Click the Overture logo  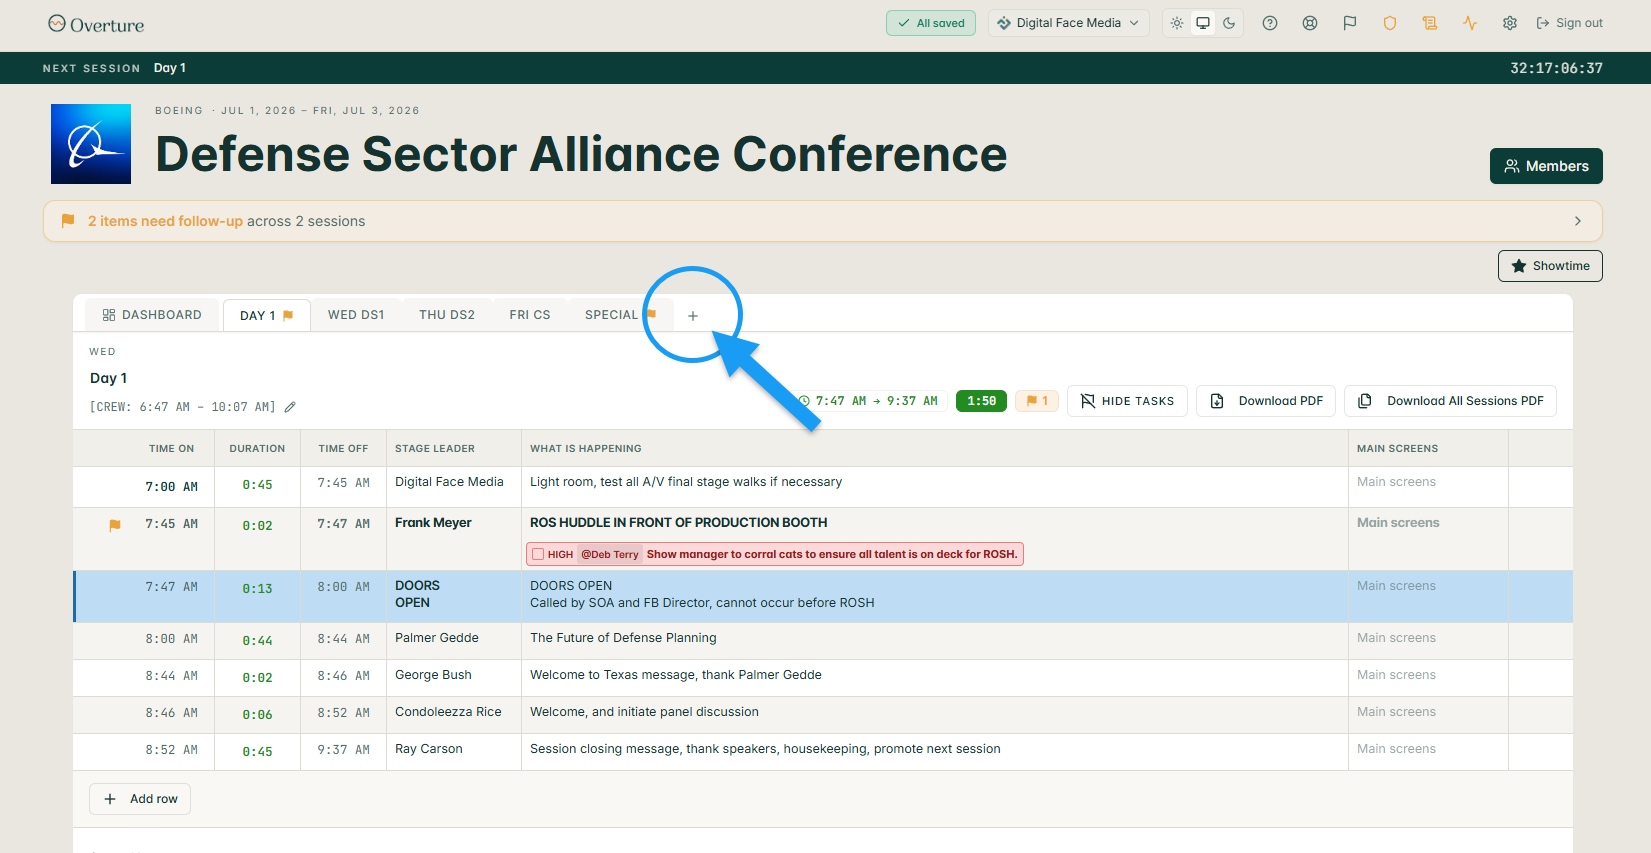click(96, 24)
